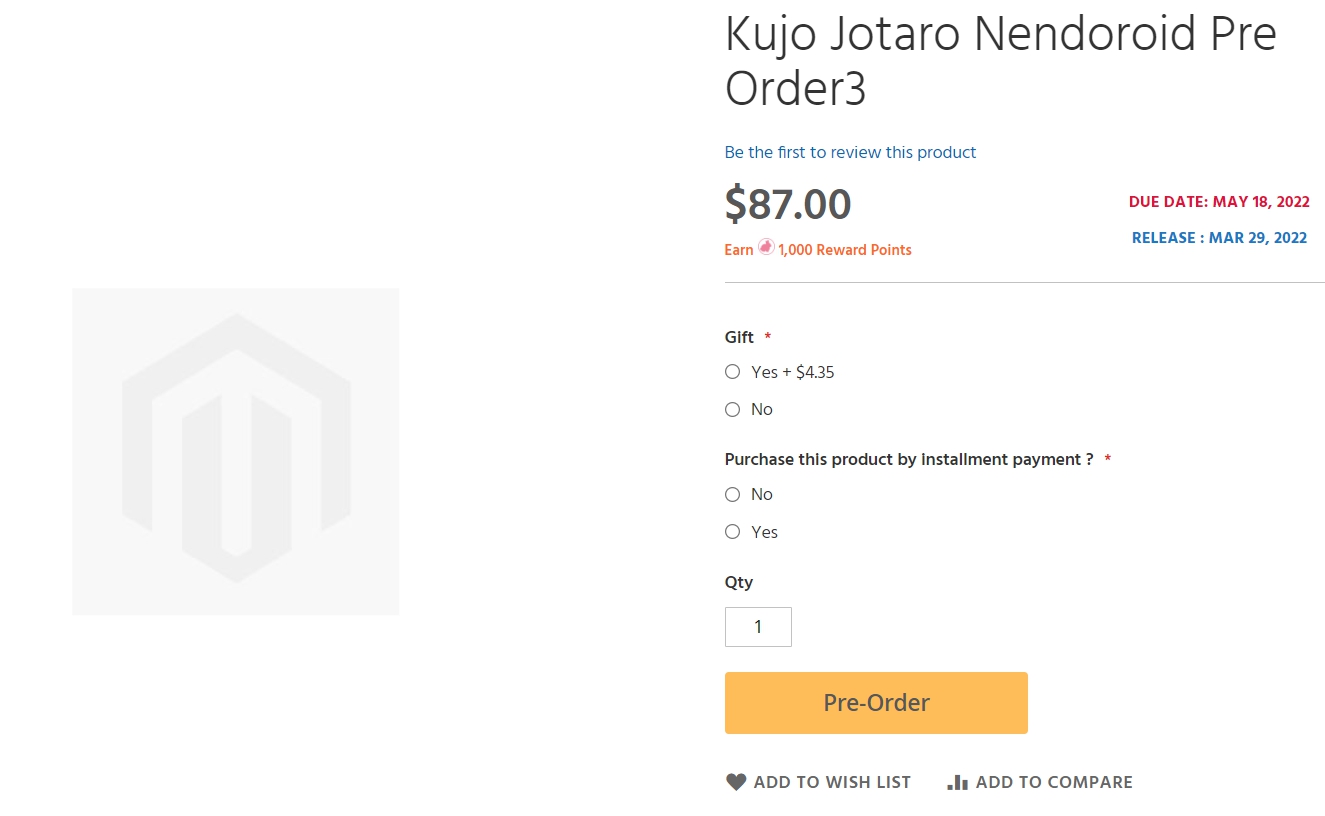Choose 'Yes' for installment payment

(732, 532)
